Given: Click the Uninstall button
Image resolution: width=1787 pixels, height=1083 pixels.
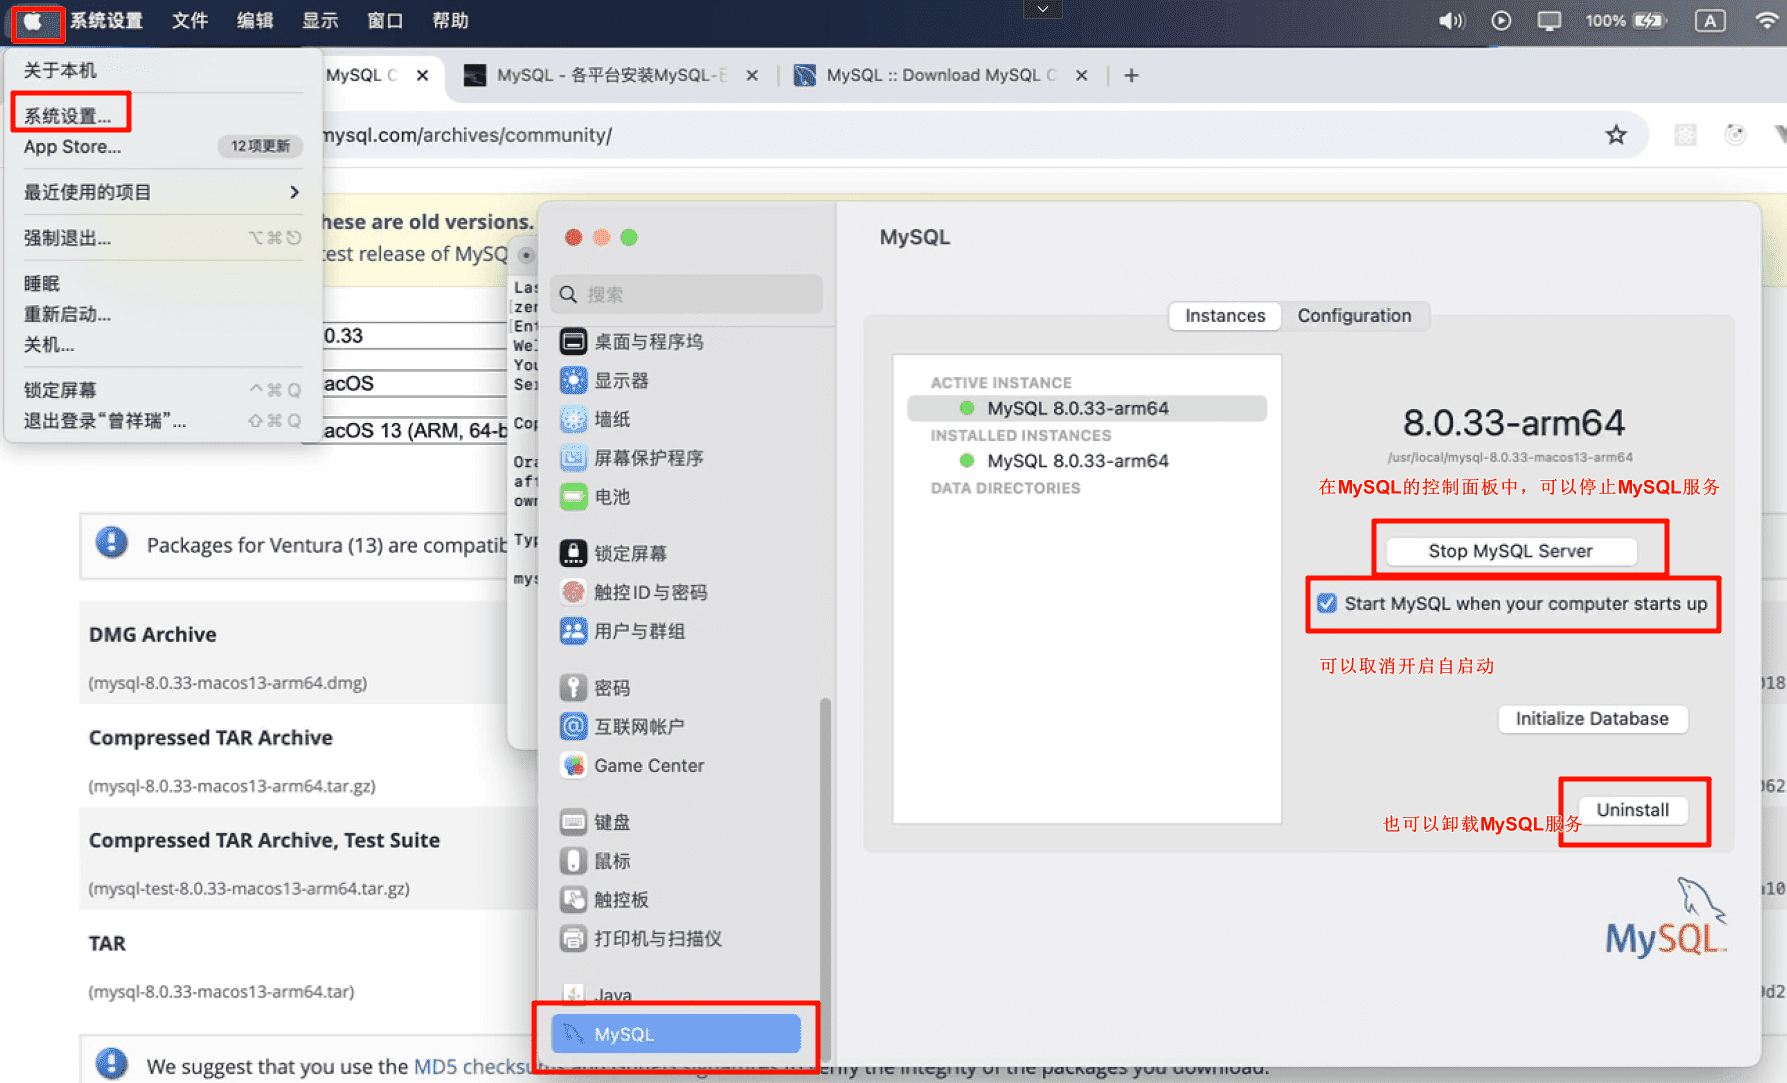Looking at the screenshot, I should coord(1632,810).
